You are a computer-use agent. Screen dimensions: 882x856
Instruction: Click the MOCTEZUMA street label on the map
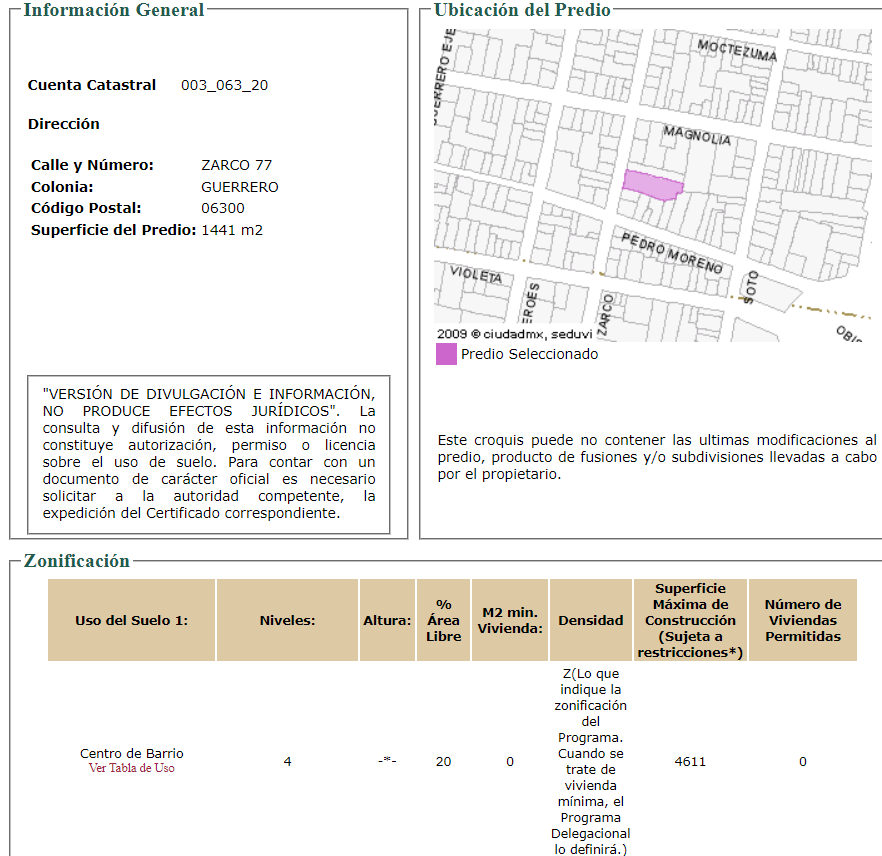(737, 51)
